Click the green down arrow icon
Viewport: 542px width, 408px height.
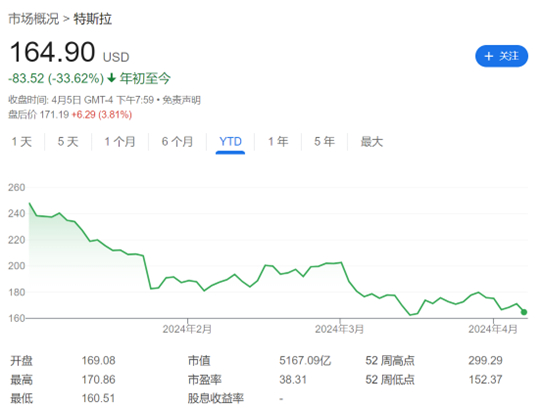pyautogui.click(x=111, y=78)
